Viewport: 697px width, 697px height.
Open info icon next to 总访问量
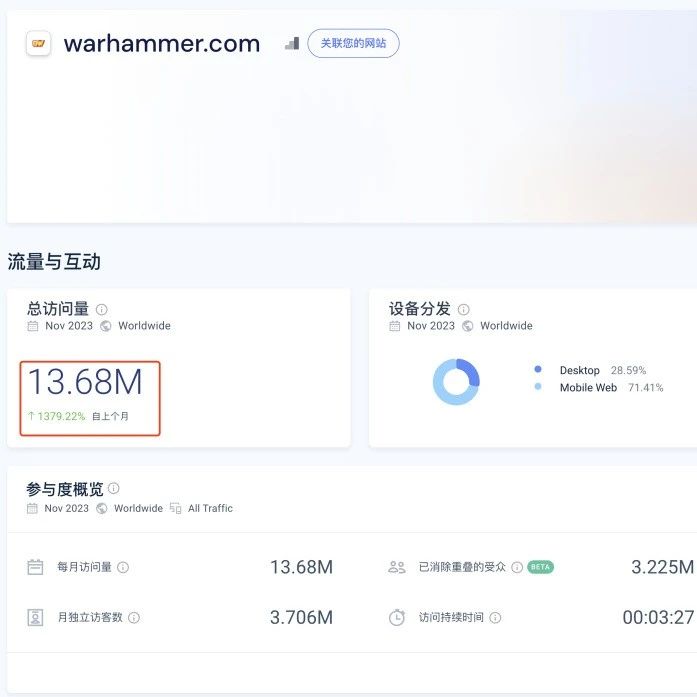pyautogui.click(x=102, y=309)
